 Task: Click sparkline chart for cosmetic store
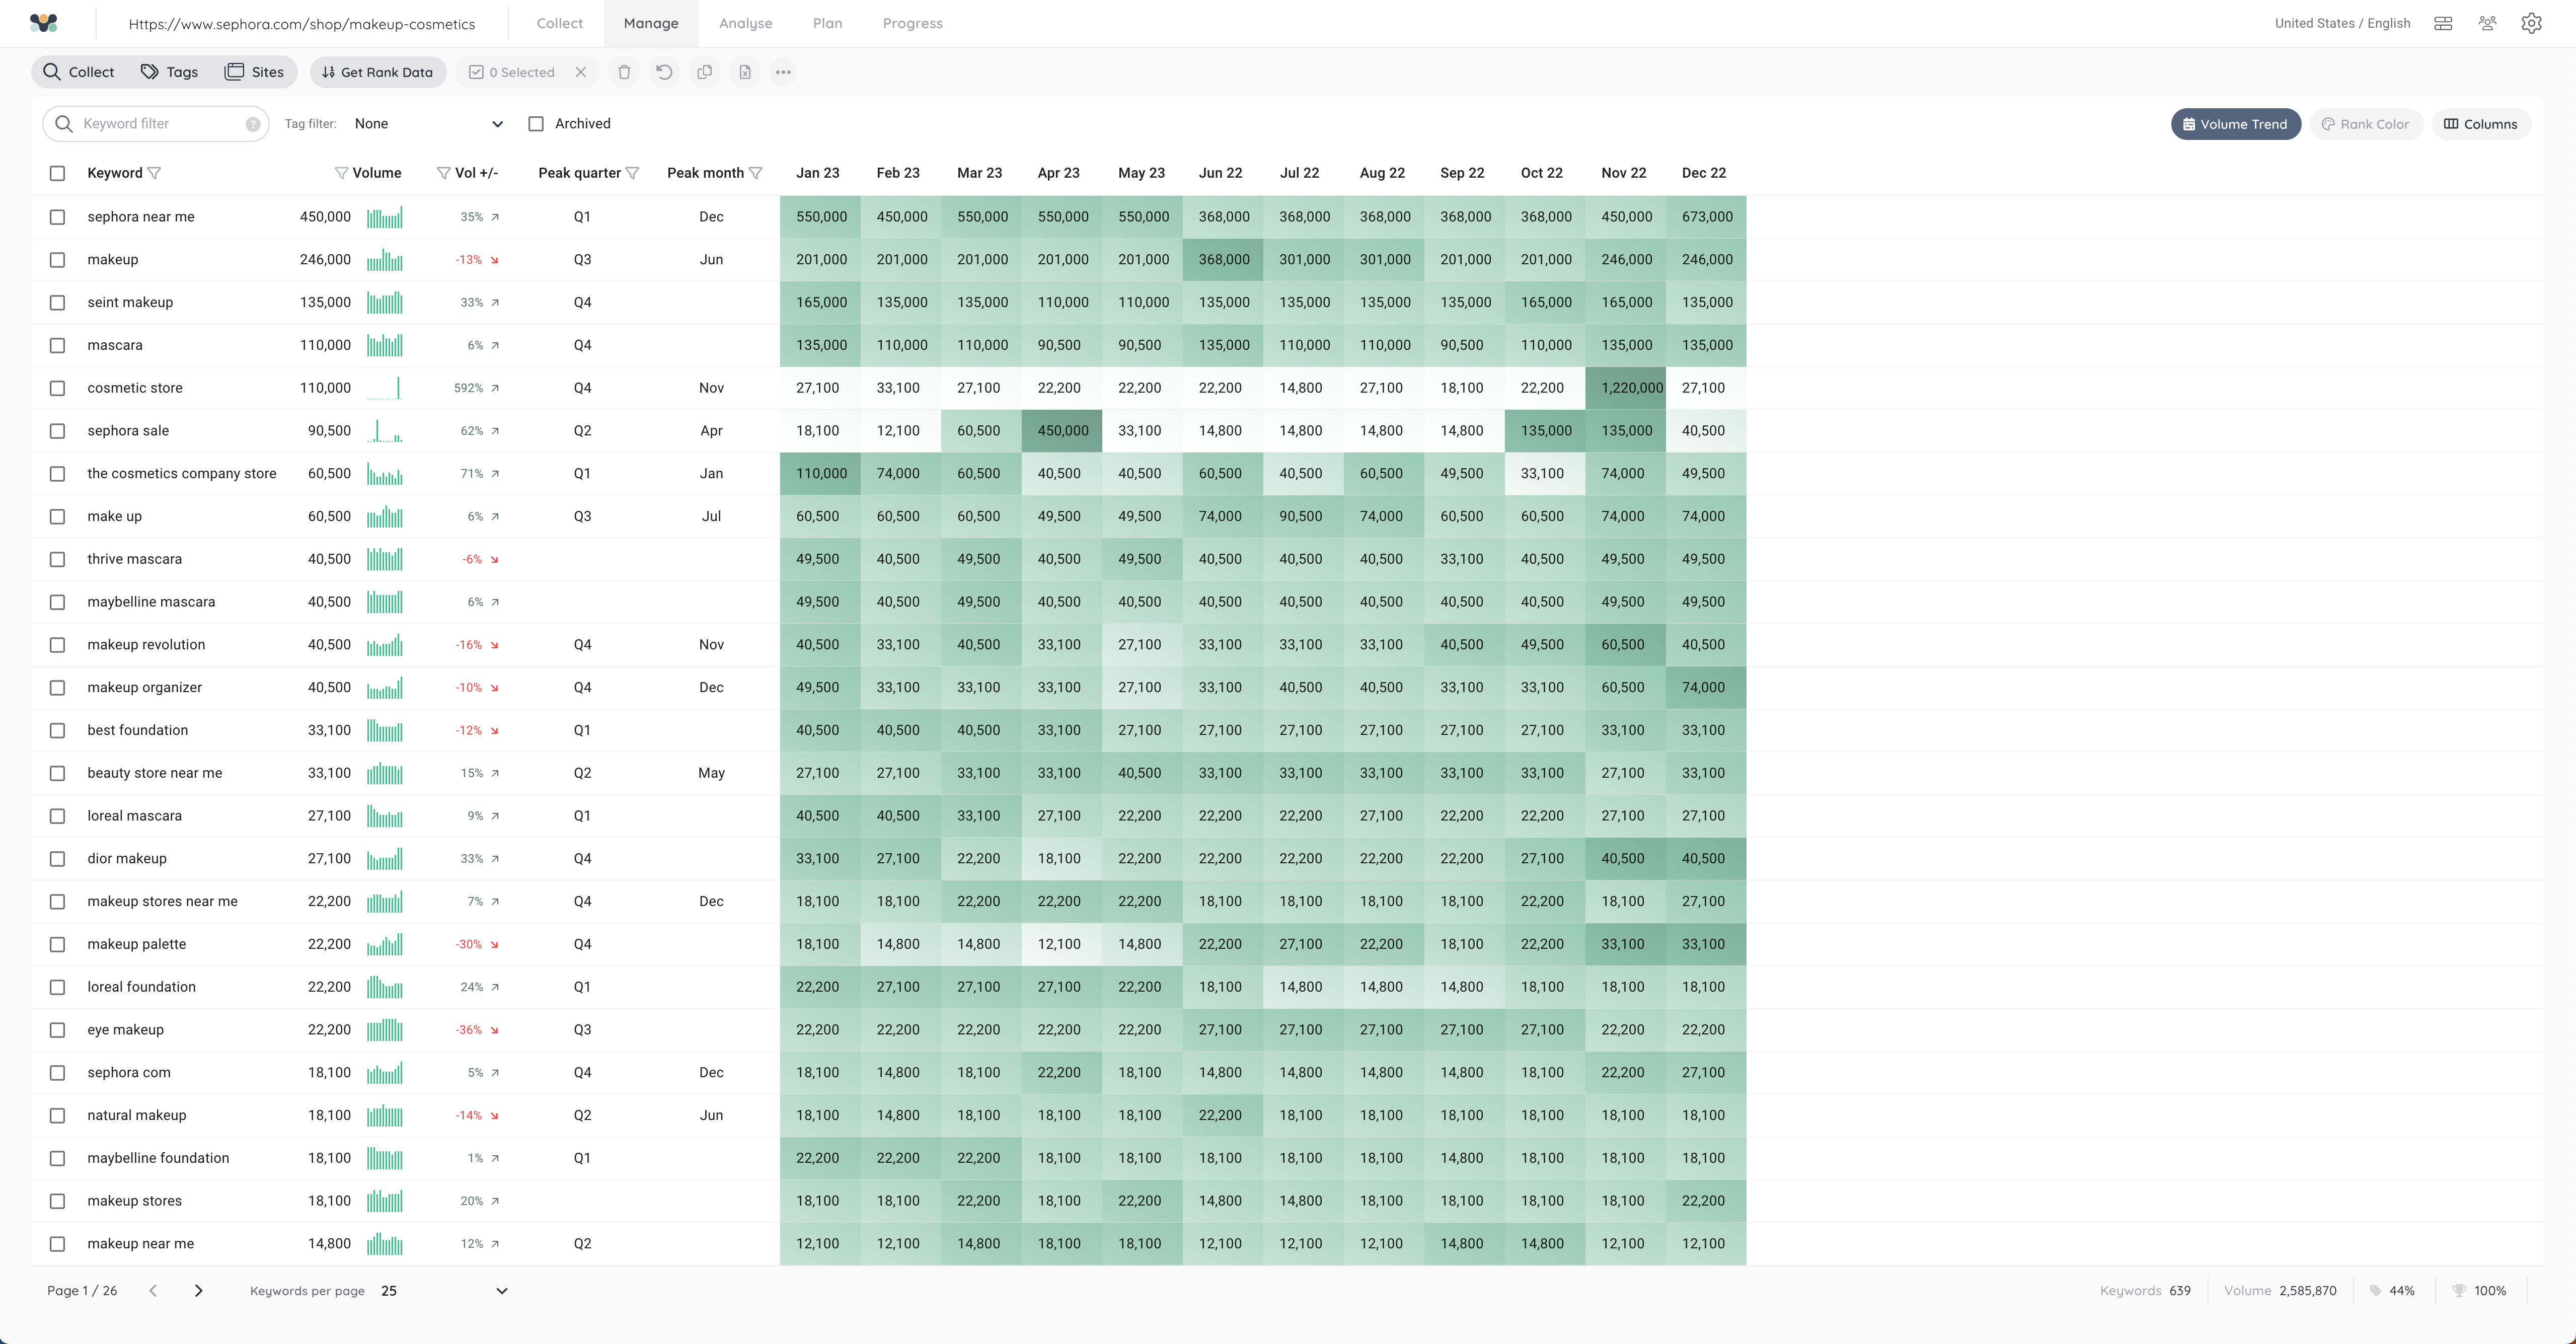tap(384, 388)
